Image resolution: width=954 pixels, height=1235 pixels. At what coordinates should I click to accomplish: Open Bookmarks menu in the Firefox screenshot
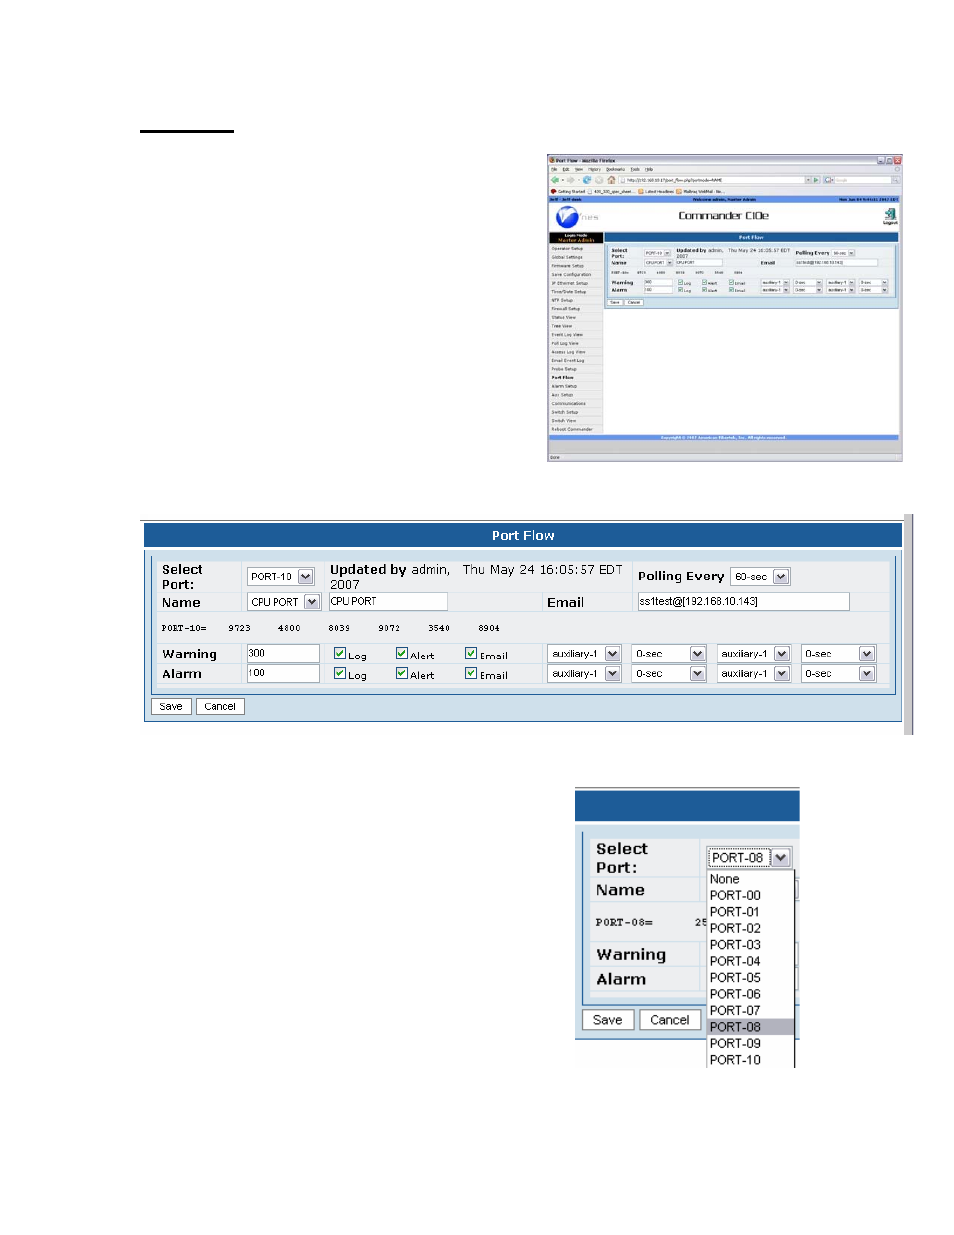click(x=615, y=169)
